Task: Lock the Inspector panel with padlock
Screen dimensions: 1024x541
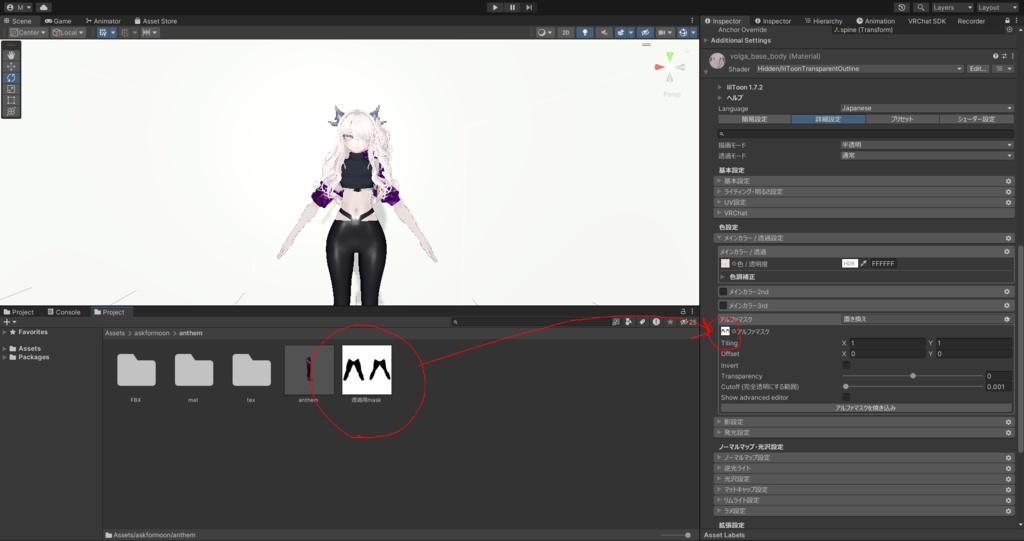Action: [1007, 21]
